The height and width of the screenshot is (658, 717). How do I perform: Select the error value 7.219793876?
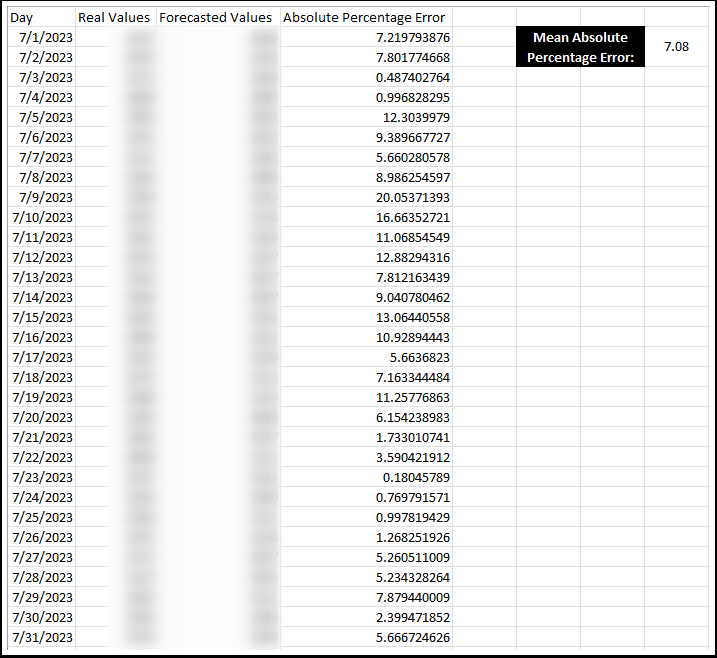[366, 37]
